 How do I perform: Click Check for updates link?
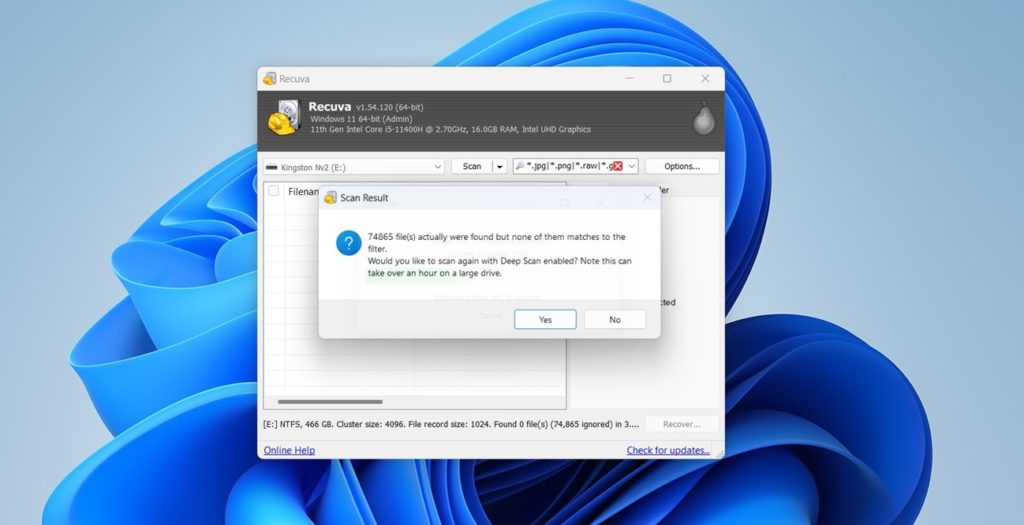[668, 450]
